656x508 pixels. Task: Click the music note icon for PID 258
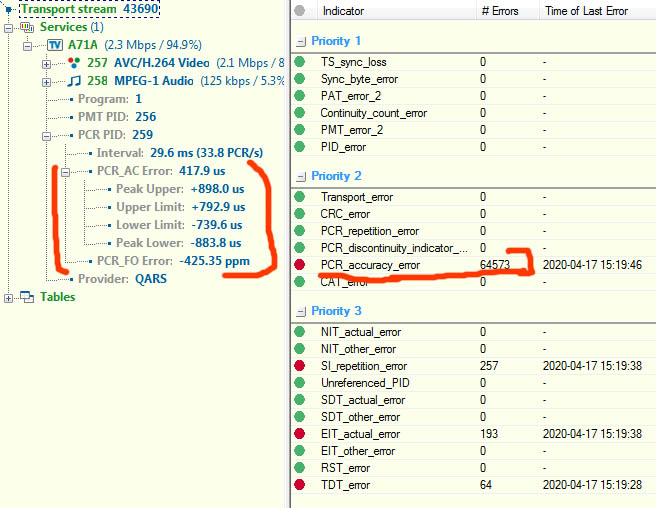74,81
